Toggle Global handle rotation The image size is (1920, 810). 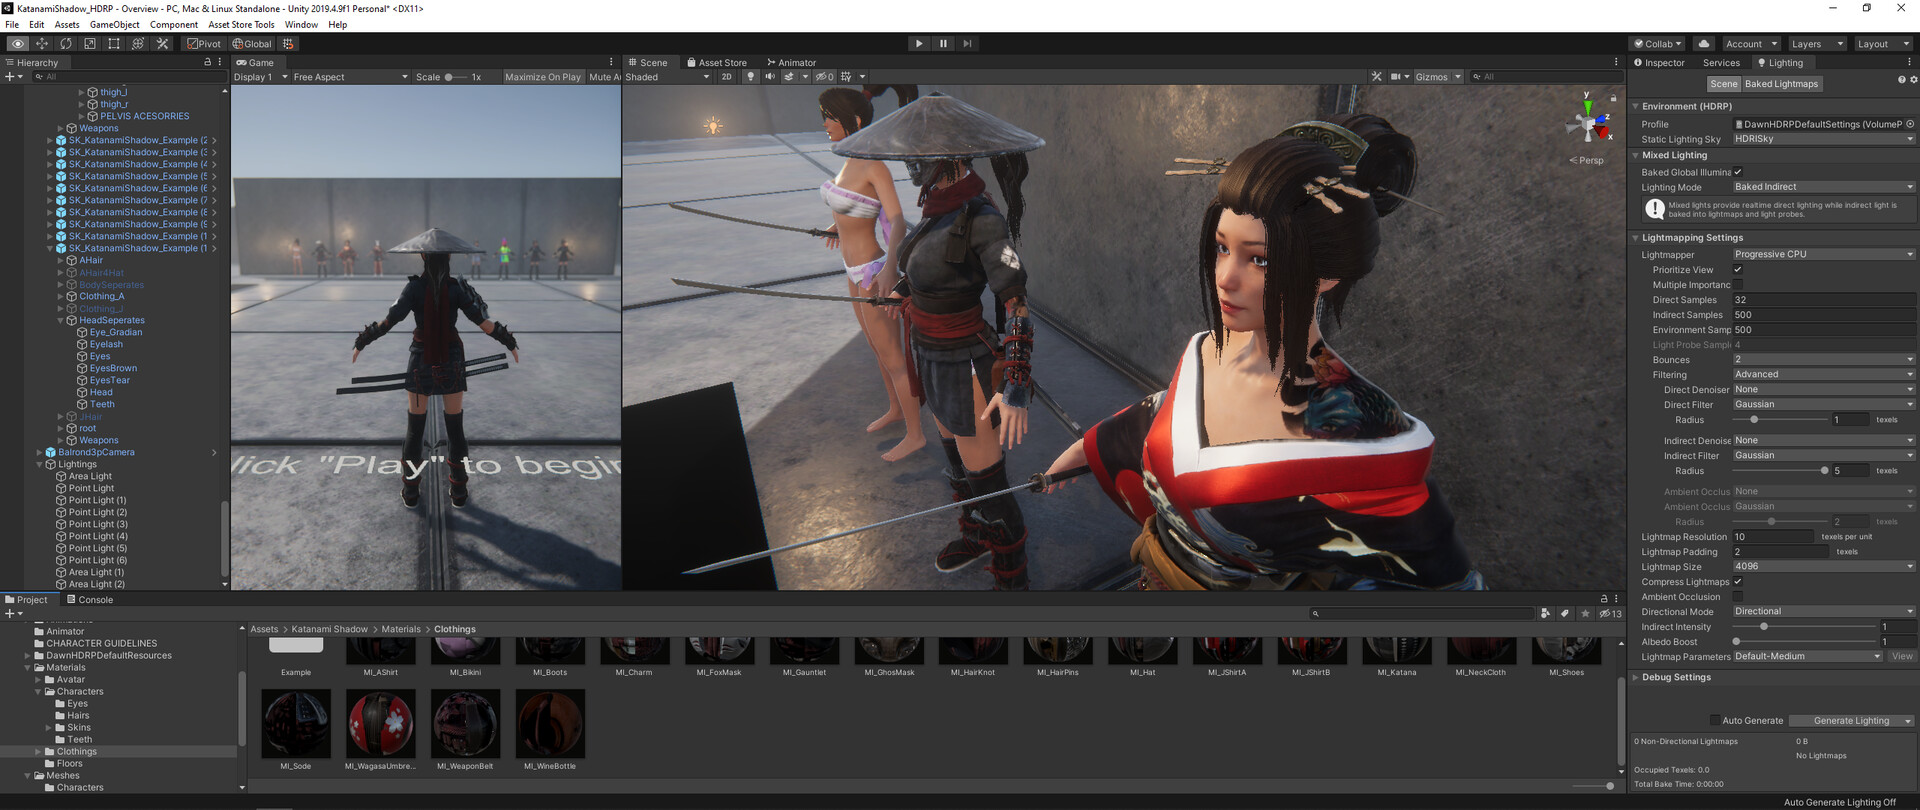point(252,44)
